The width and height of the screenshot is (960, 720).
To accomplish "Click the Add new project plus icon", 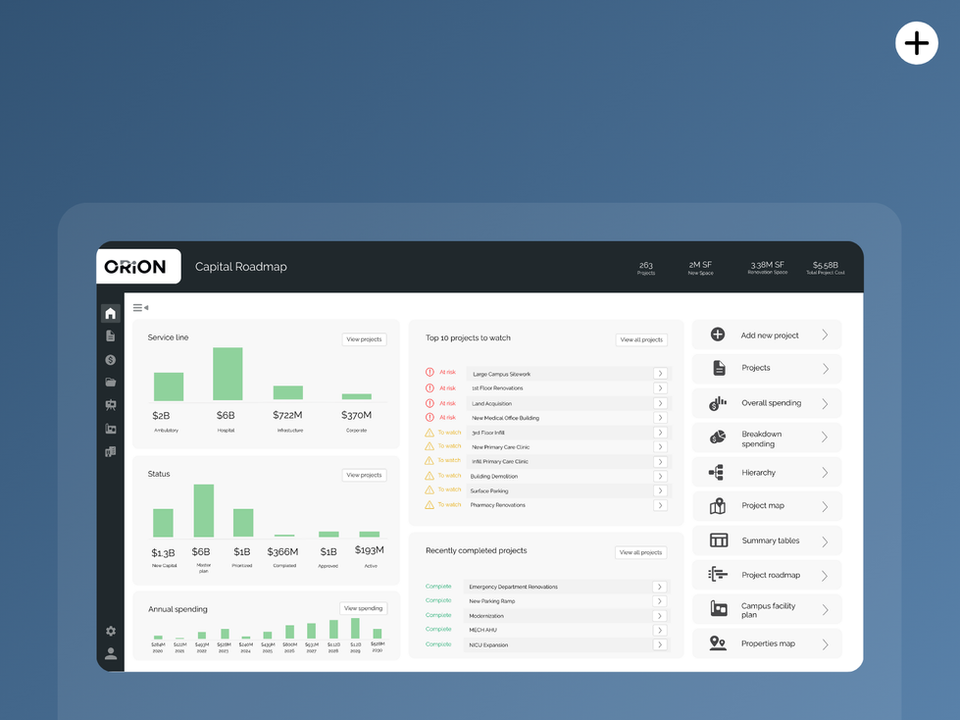I will [718, 334].
